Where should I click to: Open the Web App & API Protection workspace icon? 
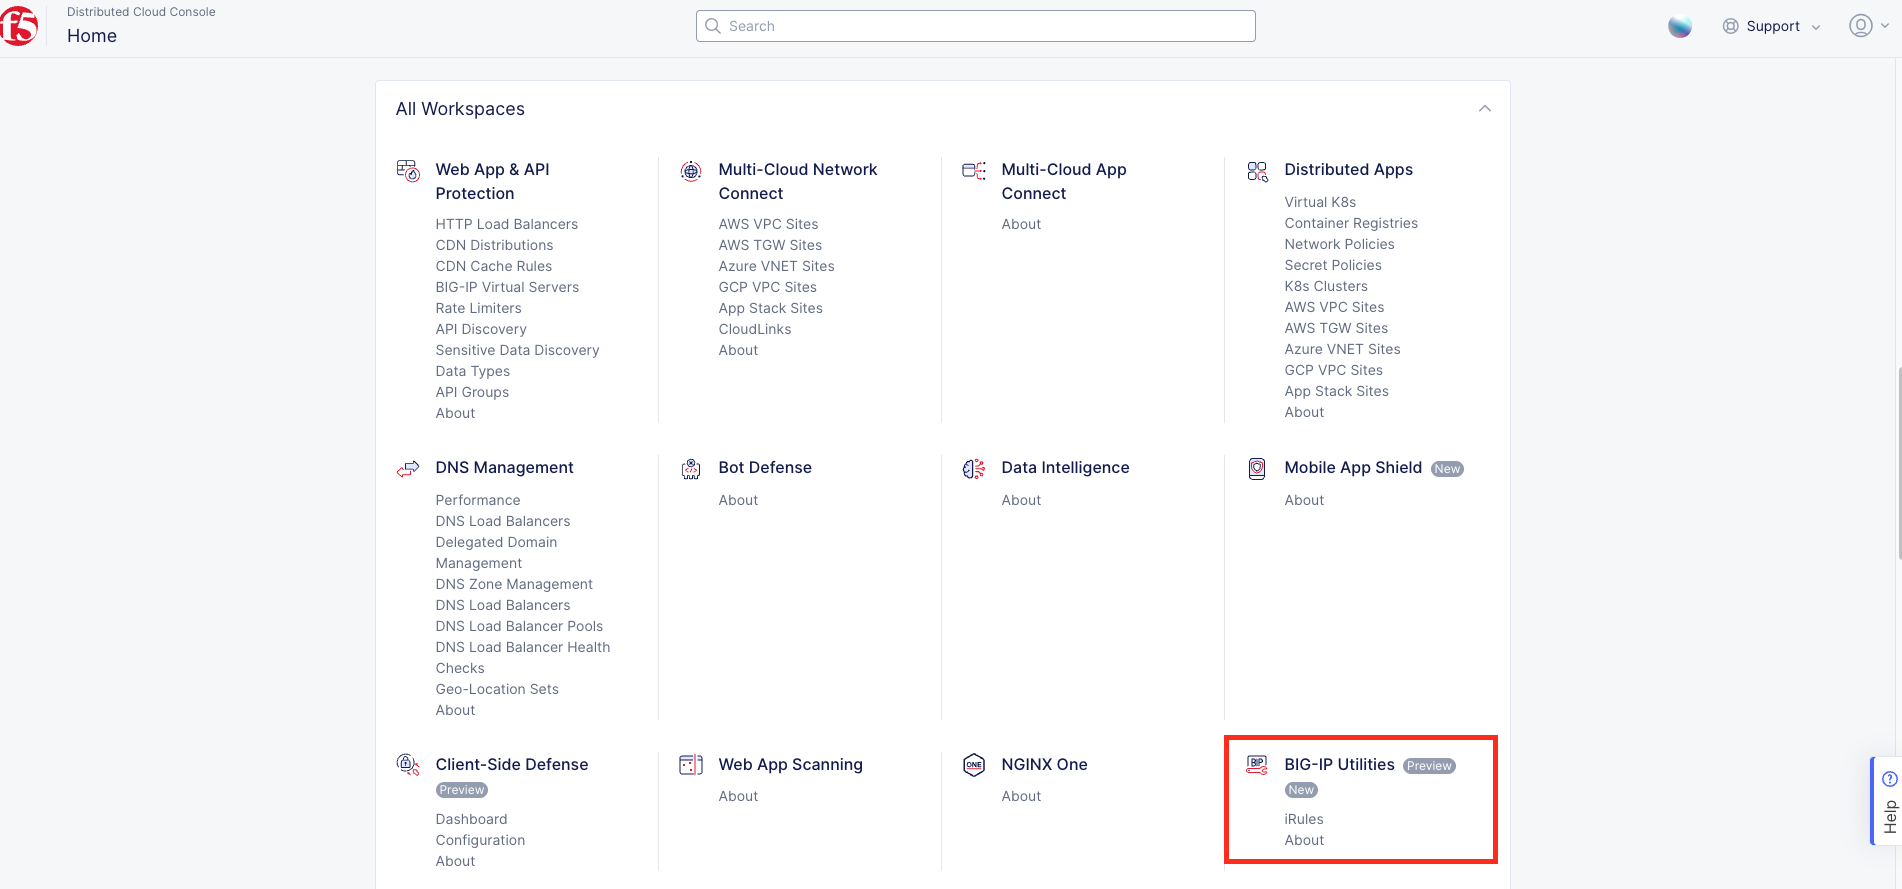click(x=408, y=171)
